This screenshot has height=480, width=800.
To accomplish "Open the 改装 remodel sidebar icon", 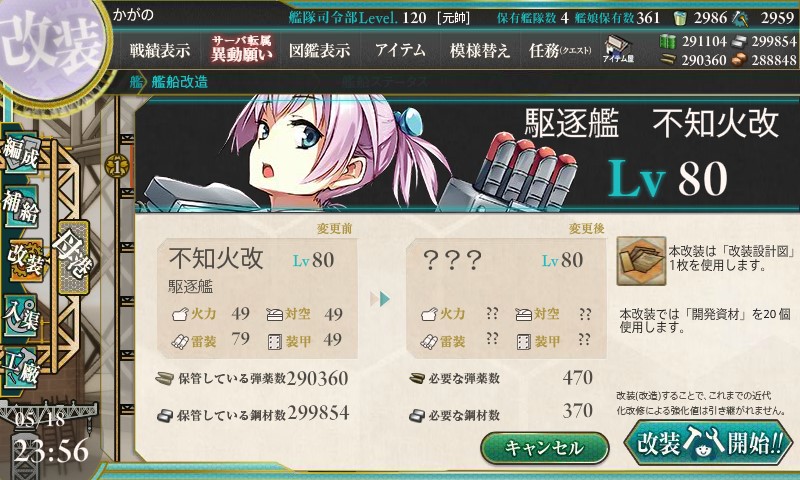I will click(x=23, y=259).
